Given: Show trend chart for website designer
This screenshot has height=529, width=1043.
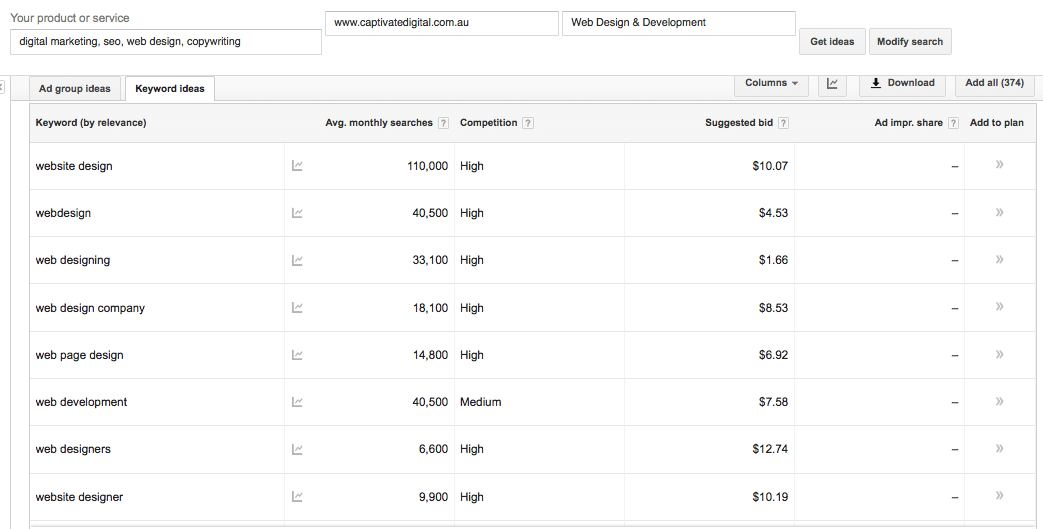Looking at the screenshot, I should [x=297, y=496].
